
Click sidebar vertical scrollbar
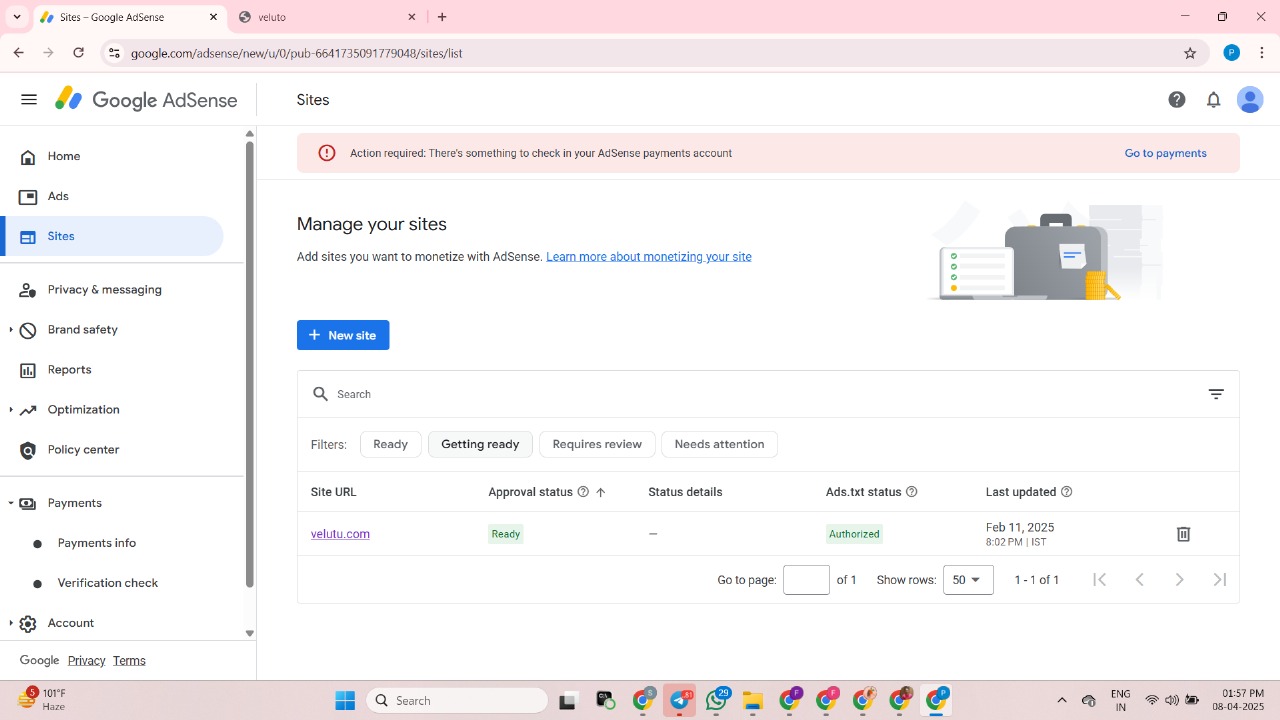[250, 364]
